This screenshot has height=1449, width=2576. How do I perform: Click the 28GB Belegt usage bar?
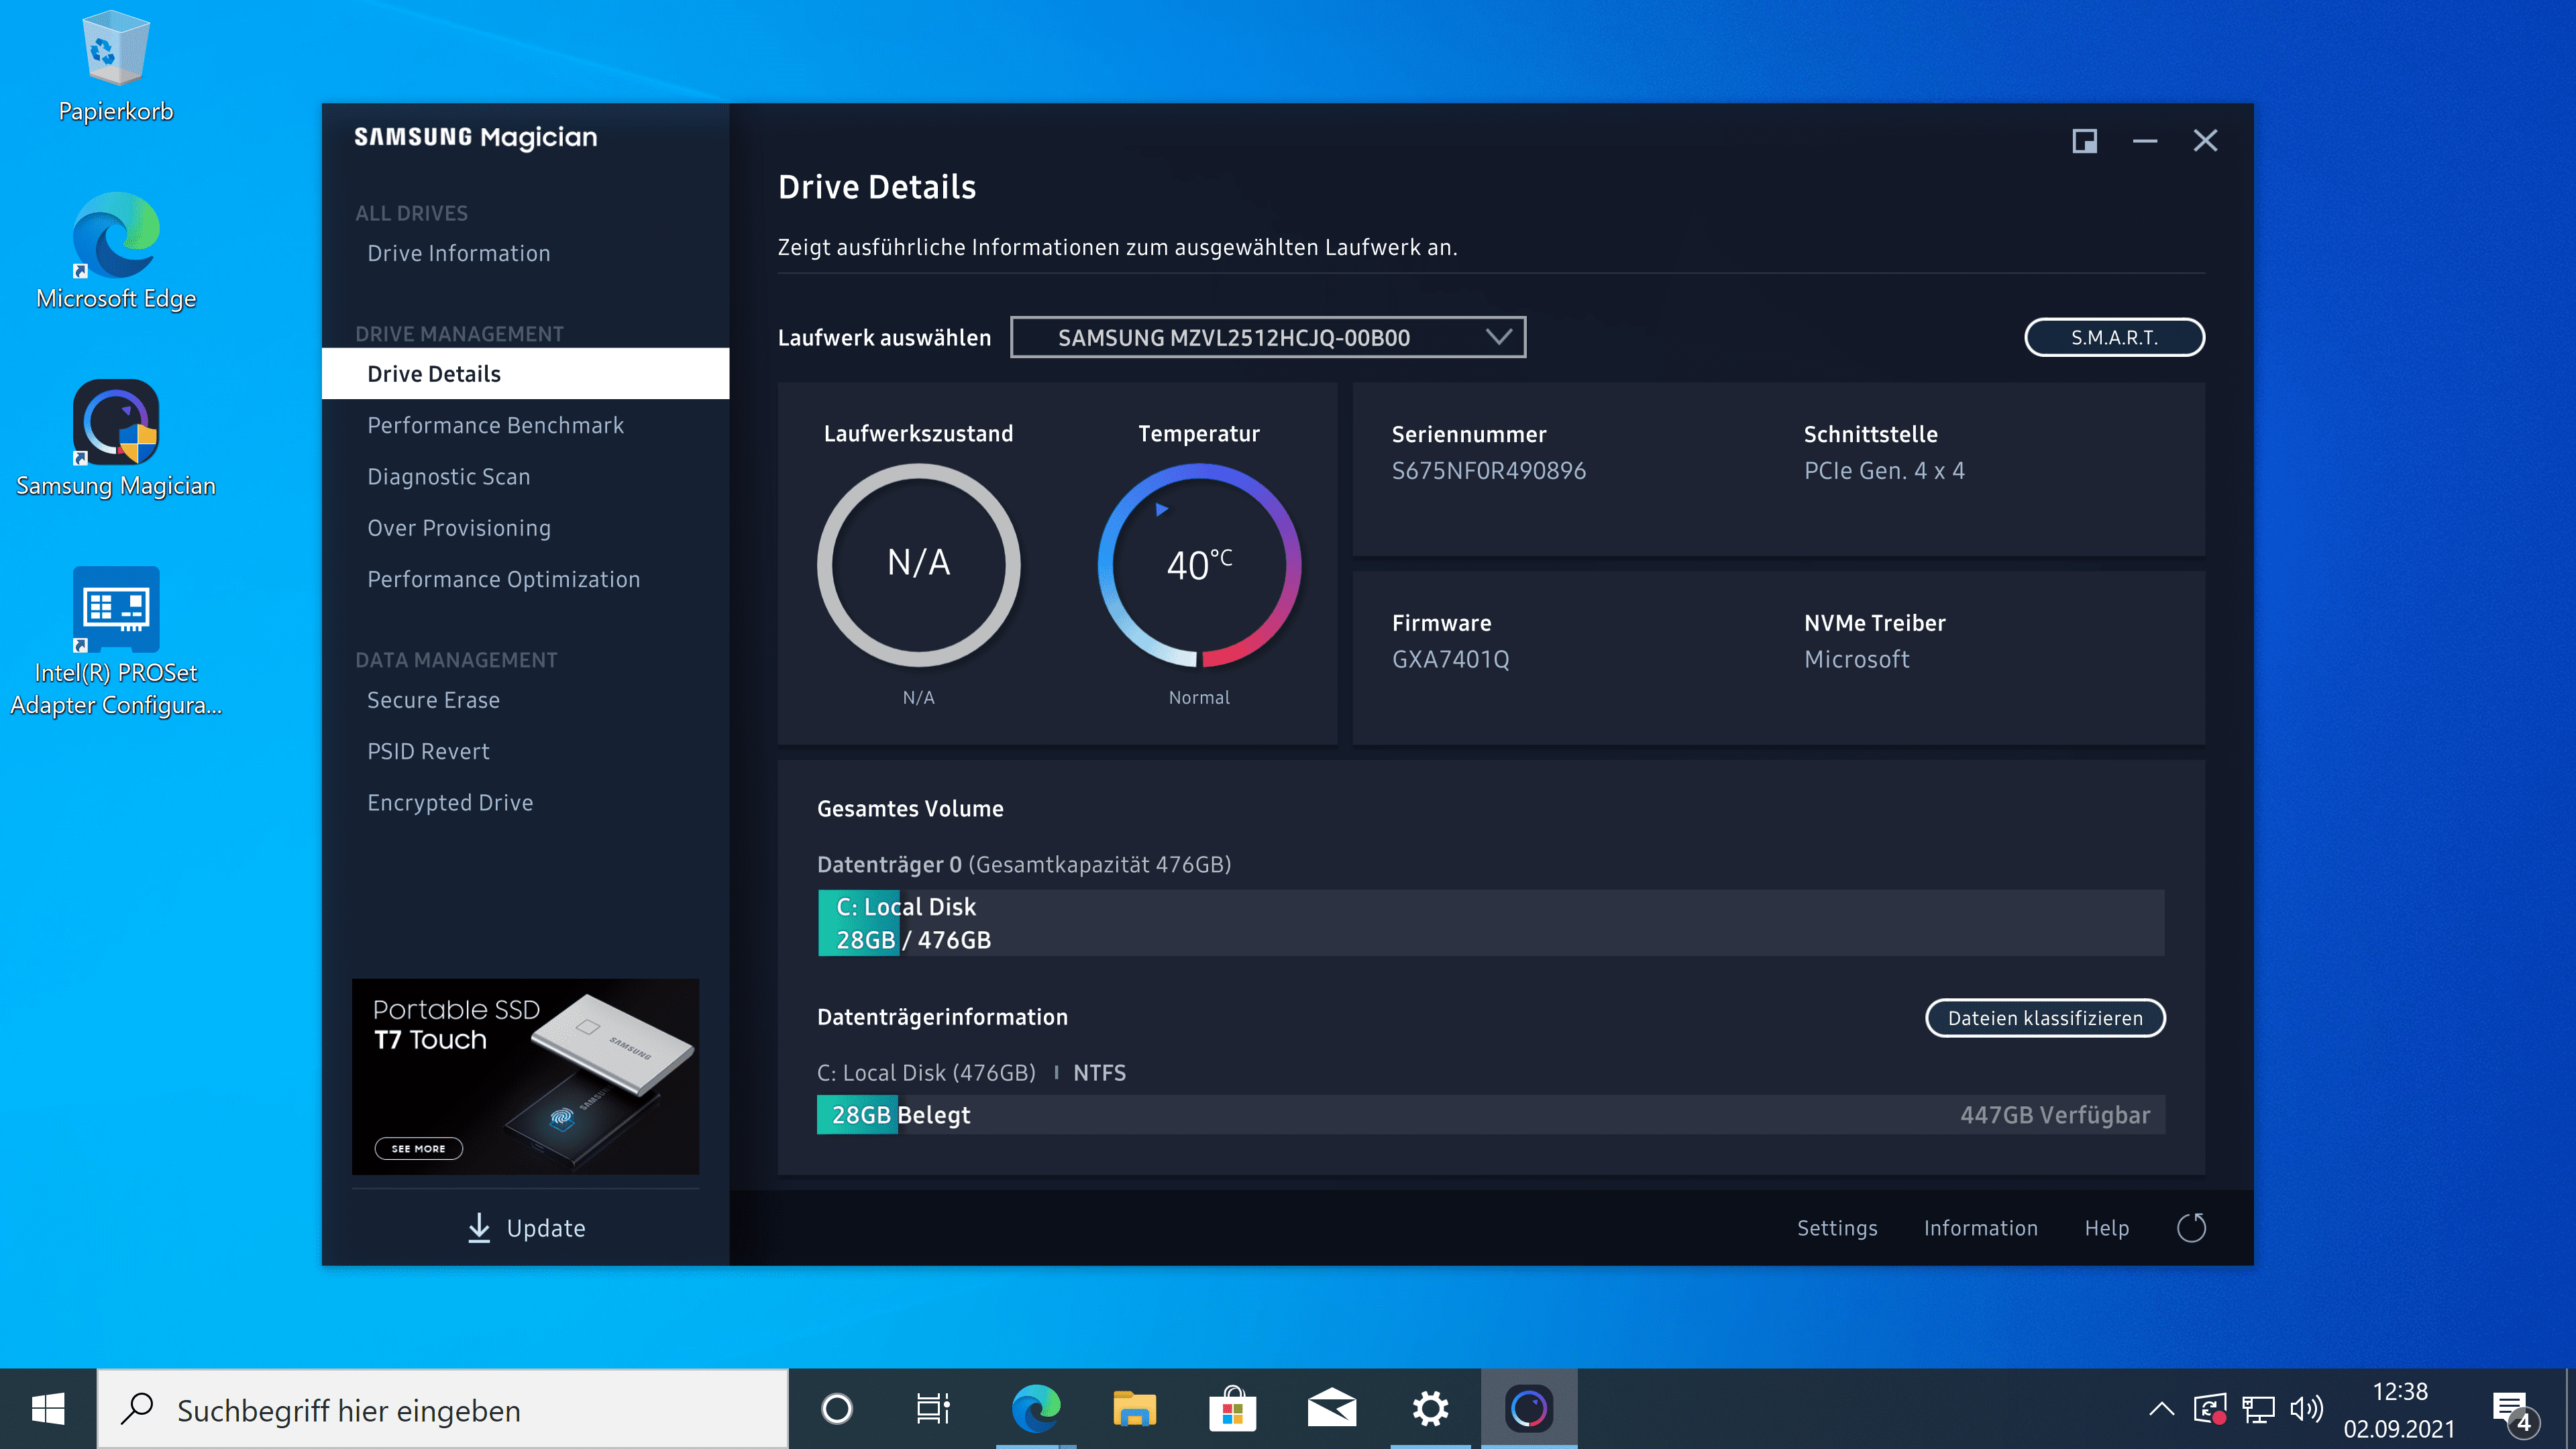click(x=1490, y=1115)
